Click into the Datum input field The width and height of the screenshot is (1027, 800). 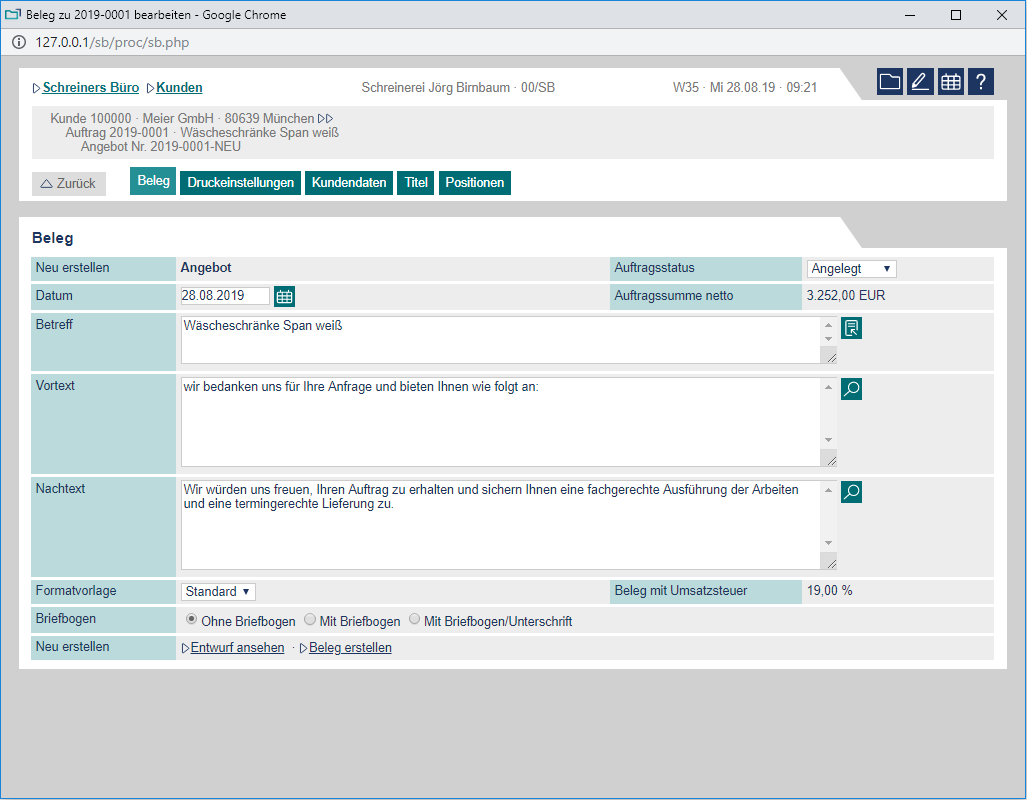[225, 296]
